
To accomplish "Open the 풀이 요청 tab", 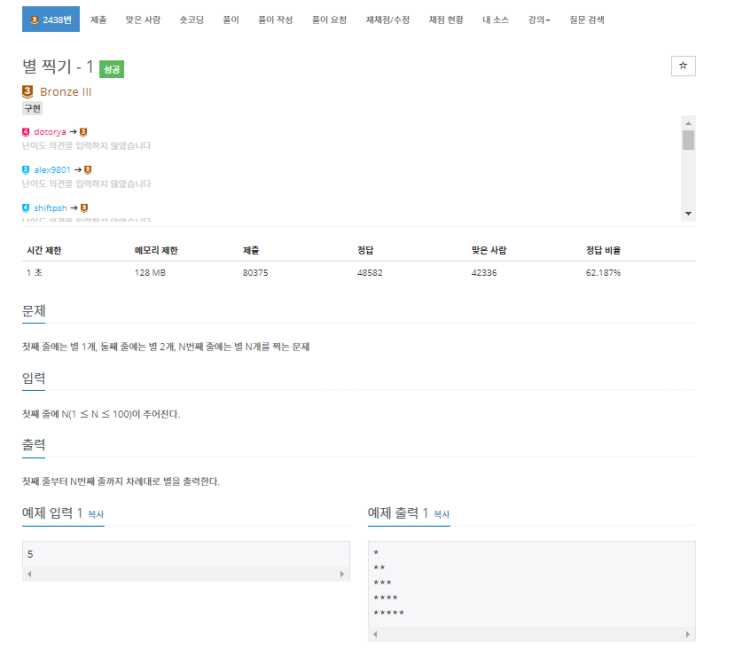I will 329,20.
